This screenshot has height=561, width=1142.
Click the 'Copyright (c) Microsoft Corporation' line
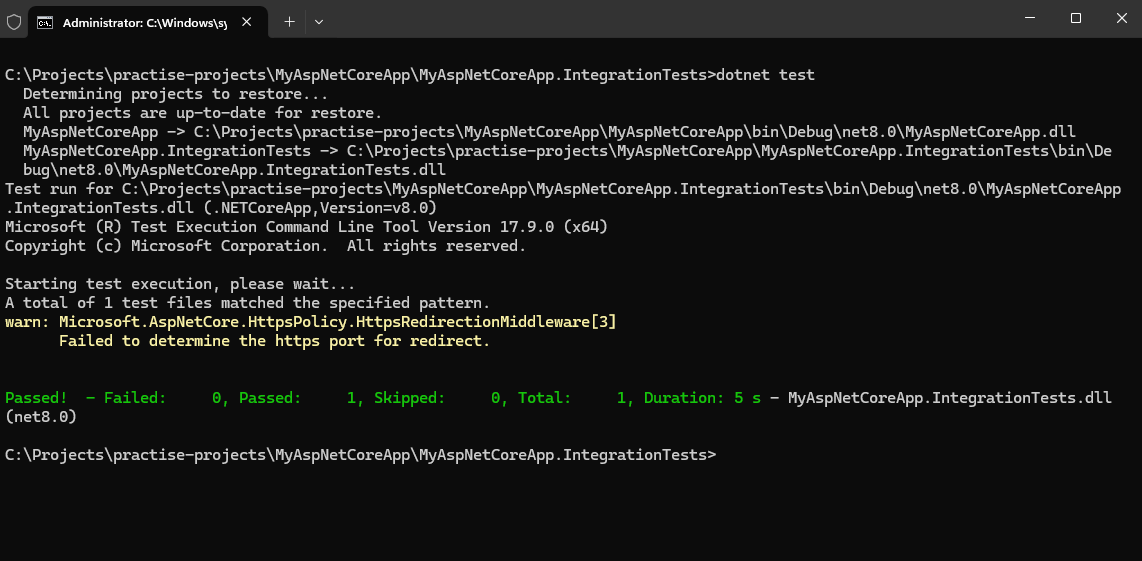265,246
